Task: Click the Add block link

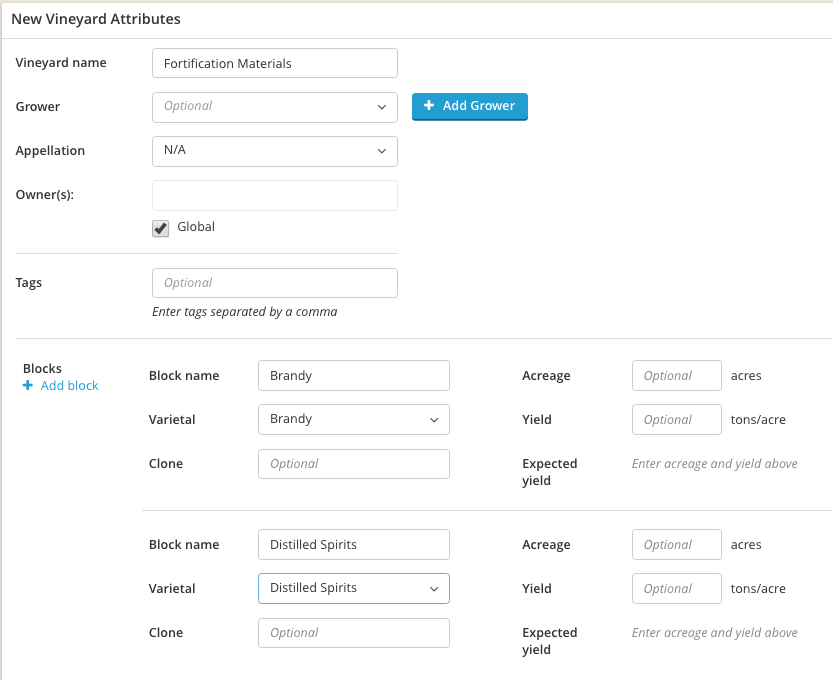Action: click(61, 385)
